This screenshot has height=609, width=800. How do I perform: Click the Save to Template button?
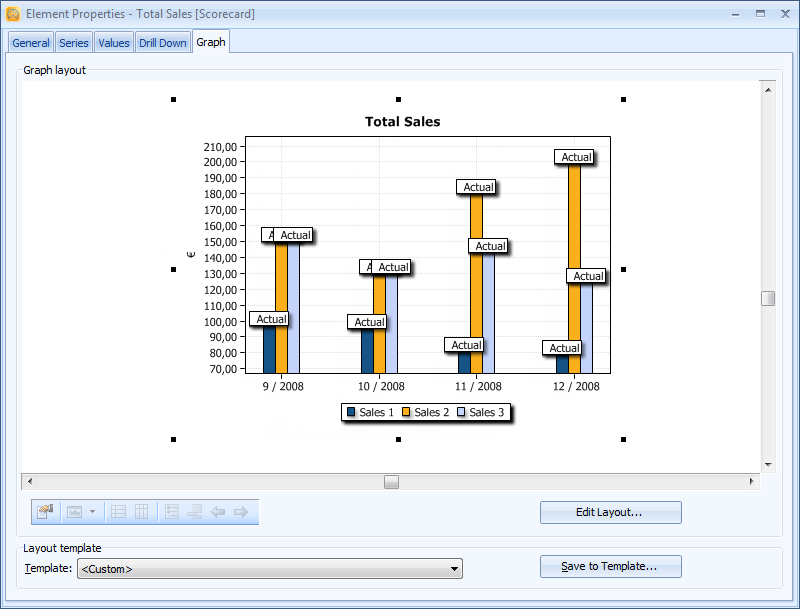coord(610,566)
